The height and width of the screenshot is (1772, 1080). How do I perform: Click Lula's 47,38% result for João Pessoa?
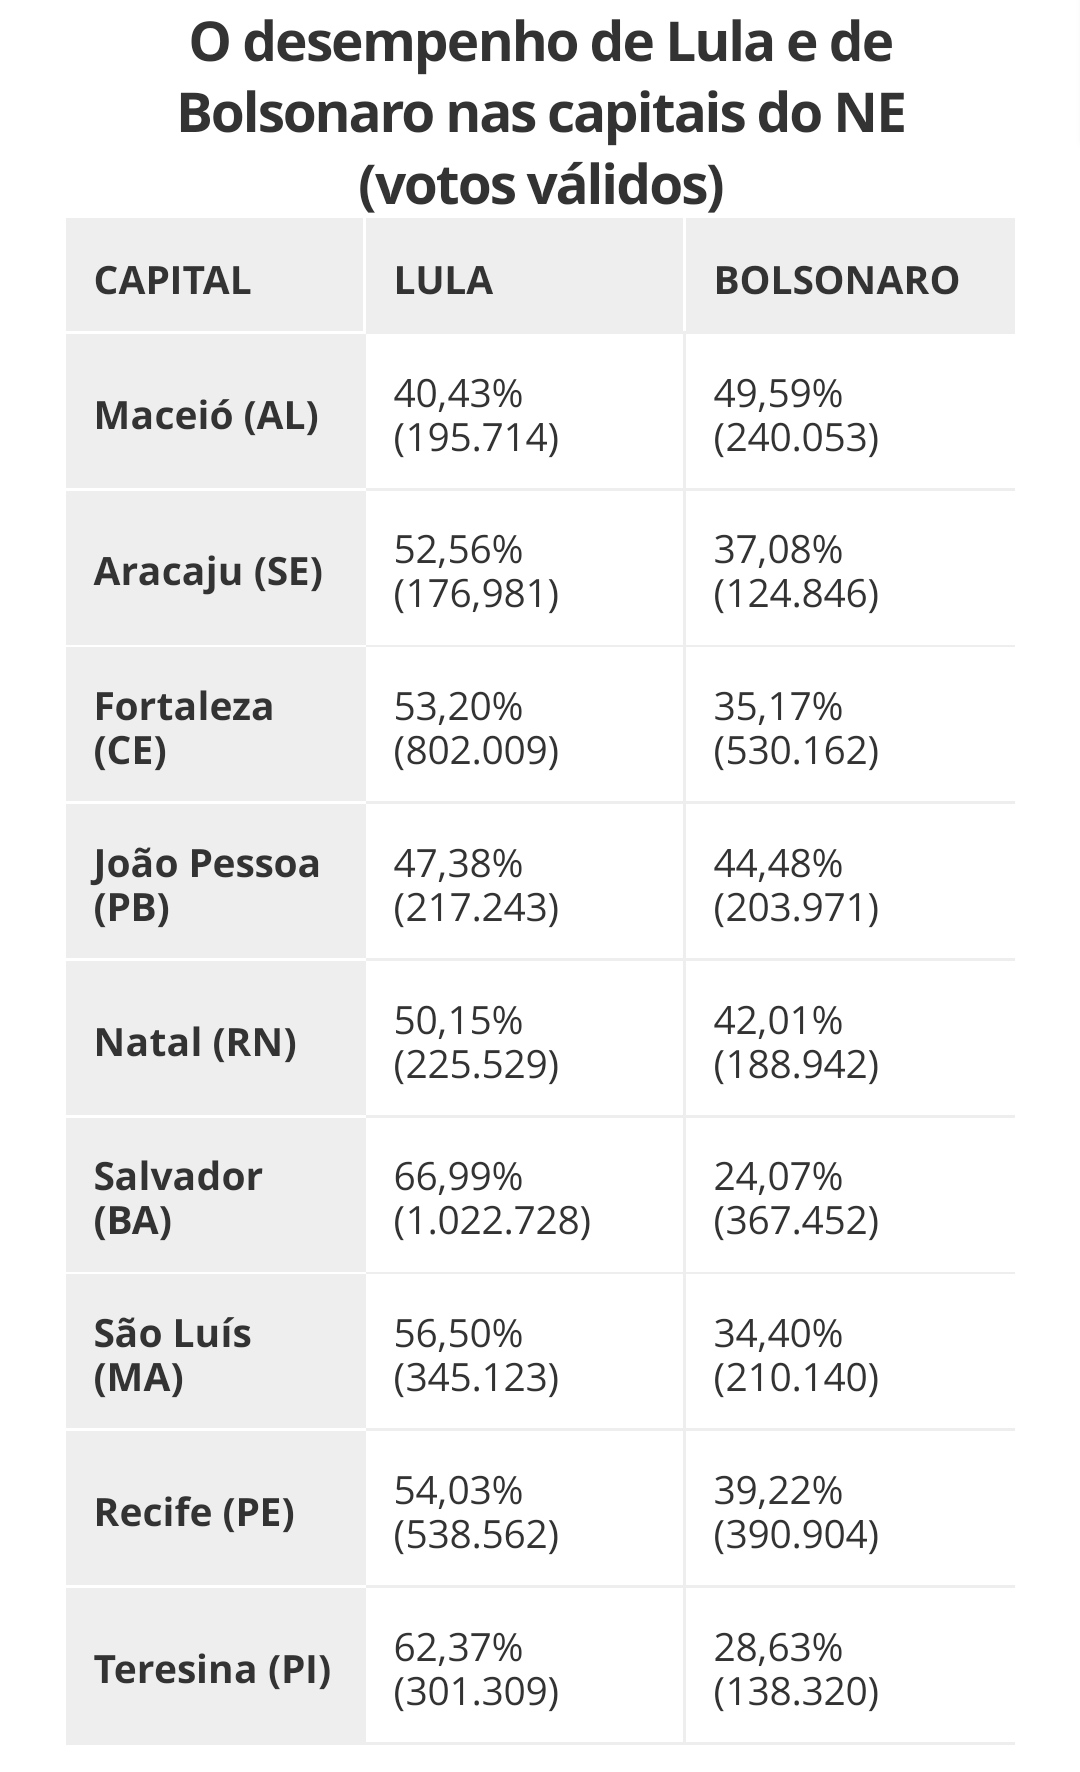[x=476, y=885]
